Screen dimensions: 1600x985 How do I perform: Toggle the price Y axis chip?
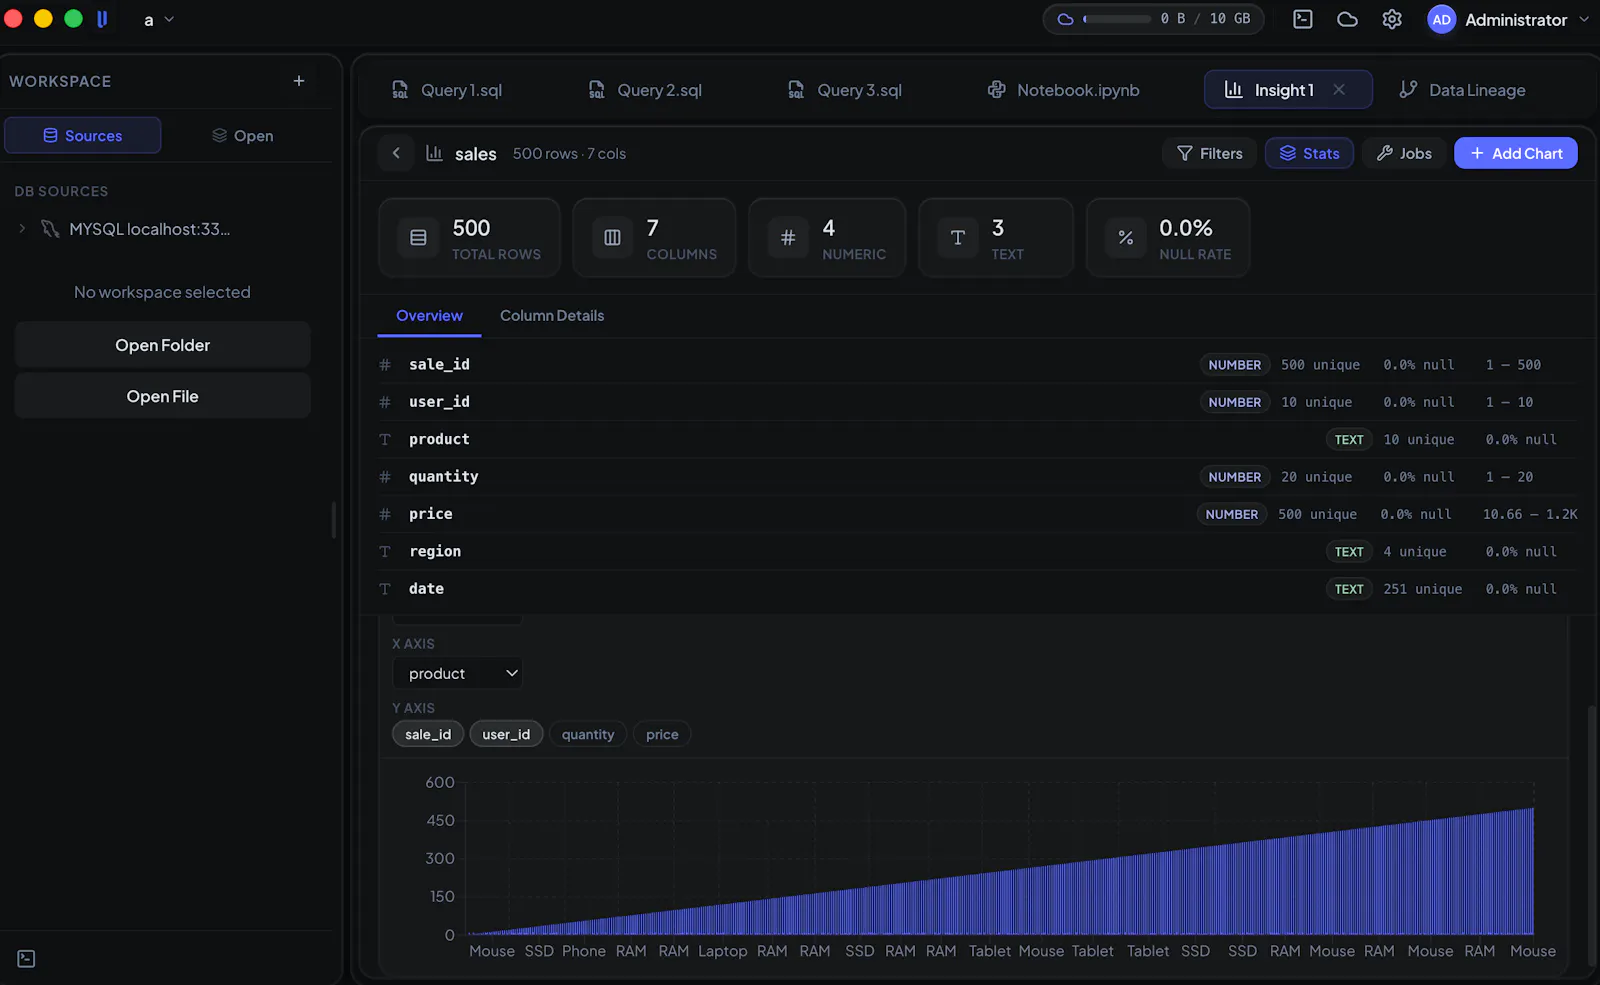pos(662,734)
